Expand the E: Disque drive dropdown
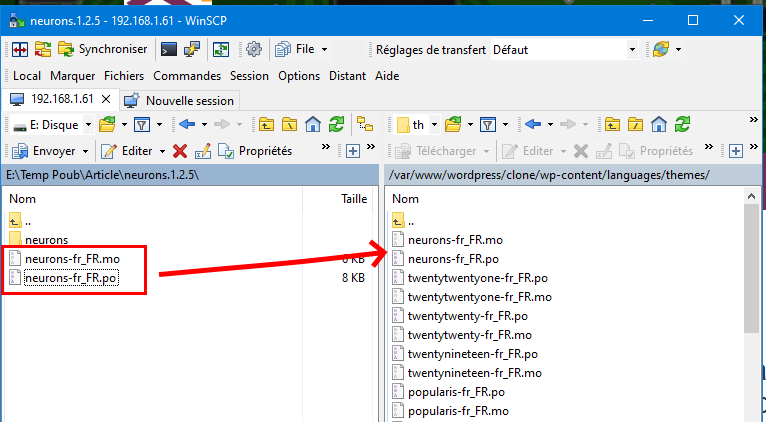The width and height of the screenshot is (766, 422). click(88, 125)
